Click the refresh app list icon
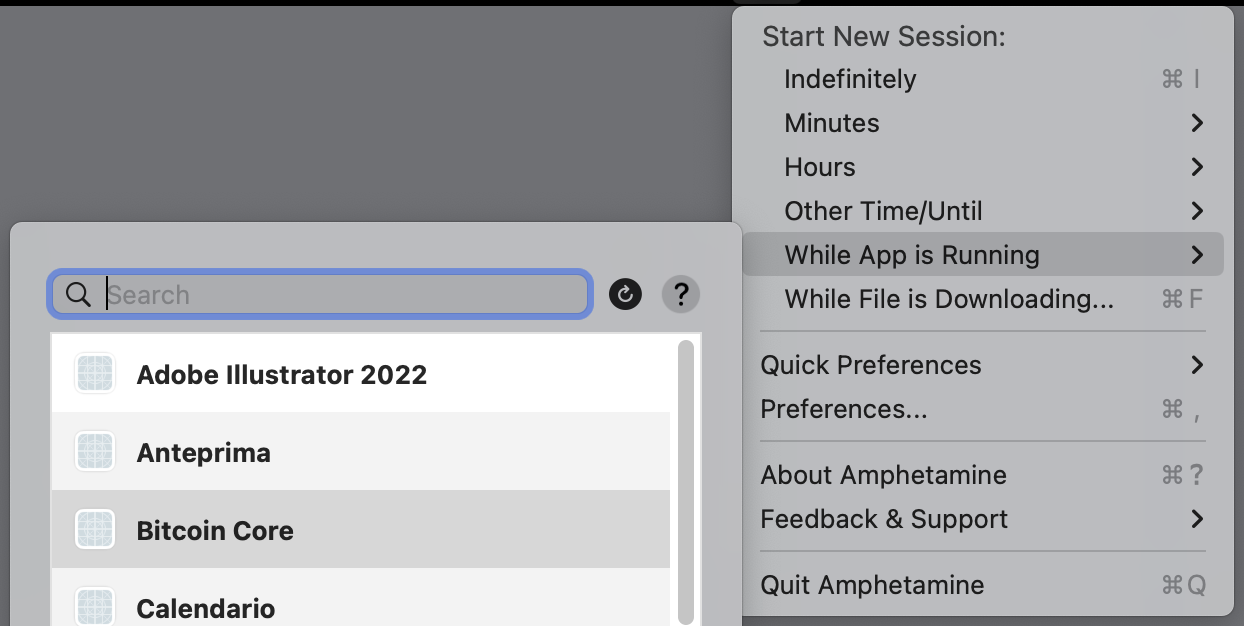Viewport: 1244px width, 626px height. [x=625, y=294]
